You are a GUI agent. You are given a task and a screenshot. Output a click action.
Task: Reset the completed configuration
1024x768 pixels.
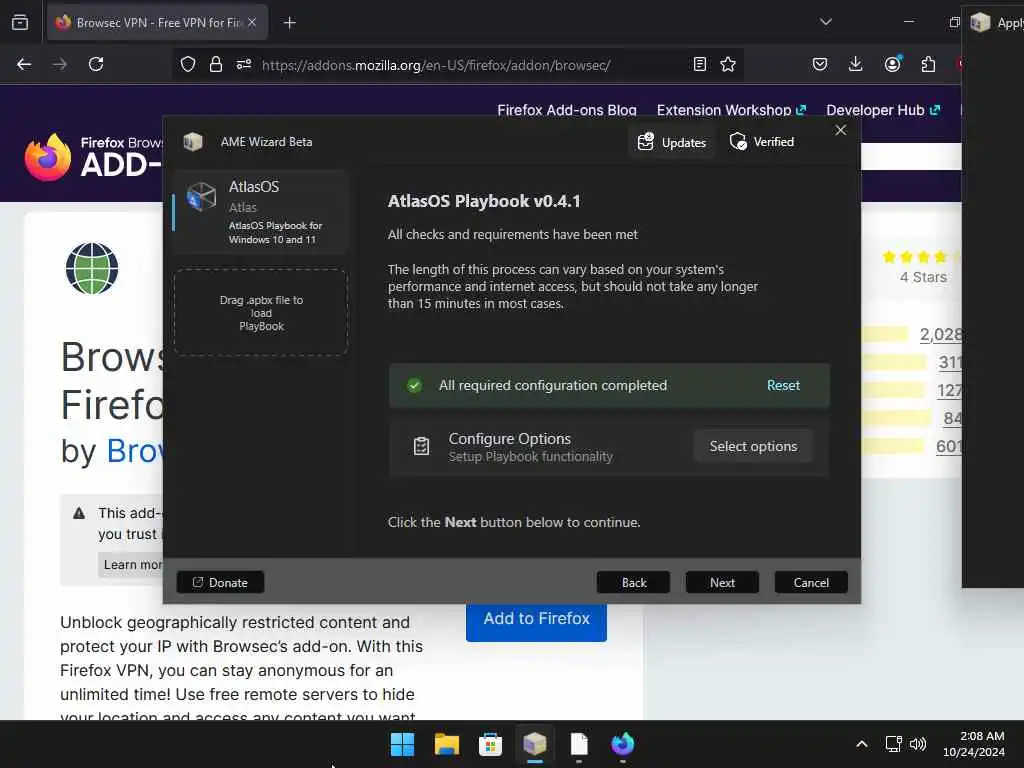pos(783,385)
